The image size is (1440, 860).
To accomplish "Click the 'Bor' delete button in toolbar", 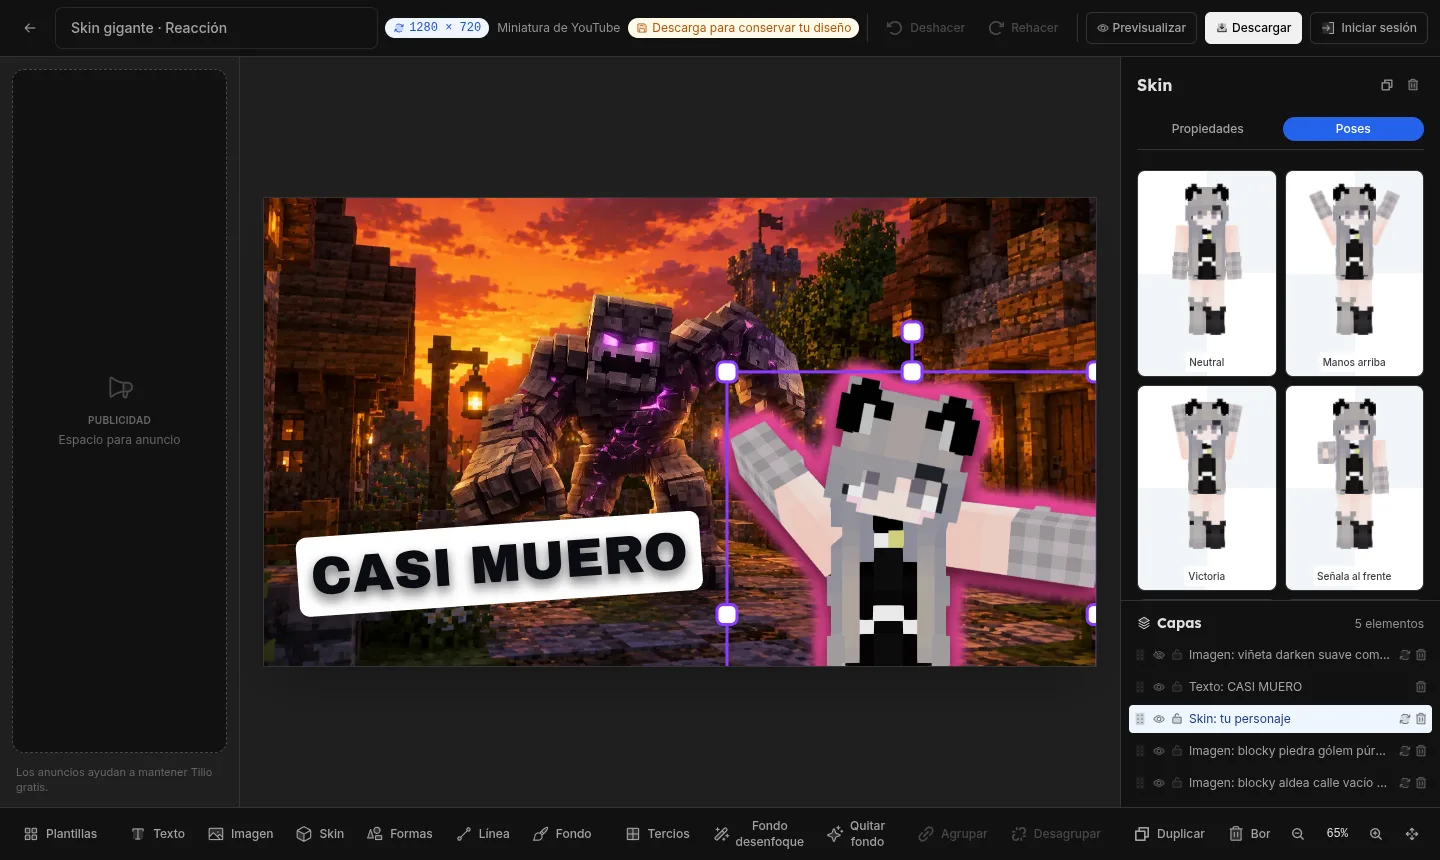I will click(x=1250, y=834).
